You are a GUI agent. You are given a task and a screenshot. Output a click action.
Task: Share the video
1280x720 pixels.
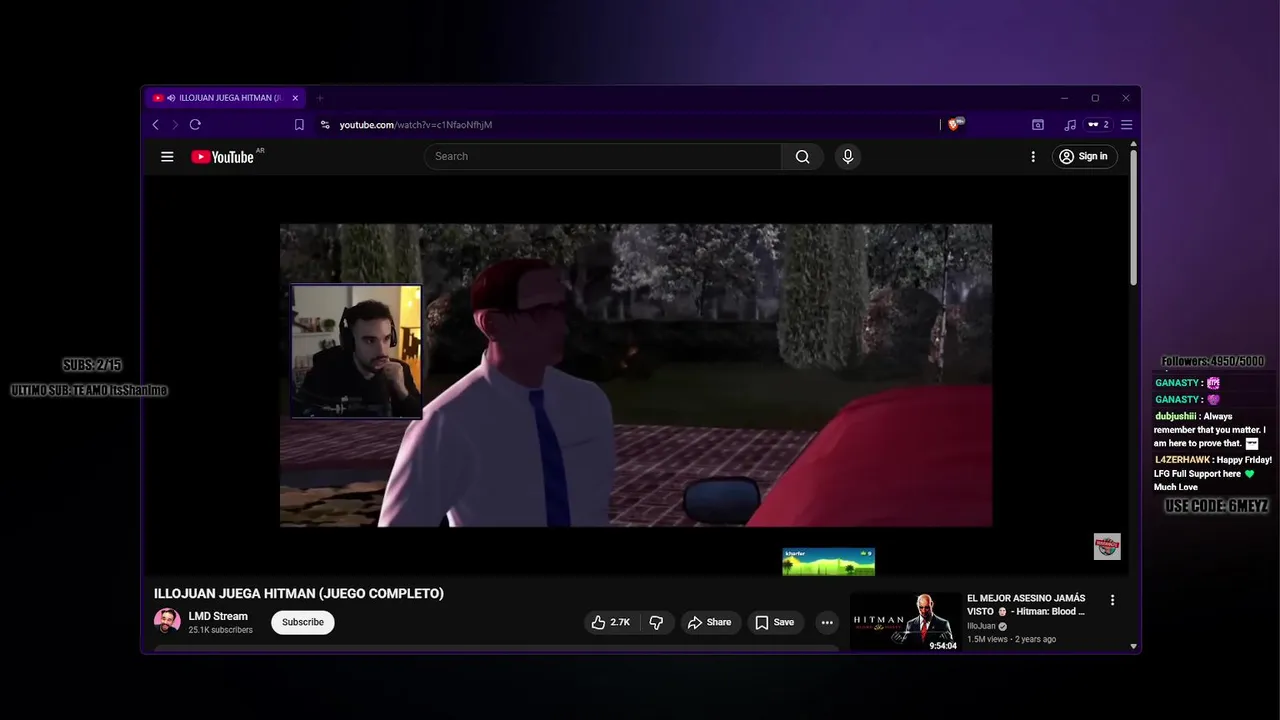pos(709,622)
